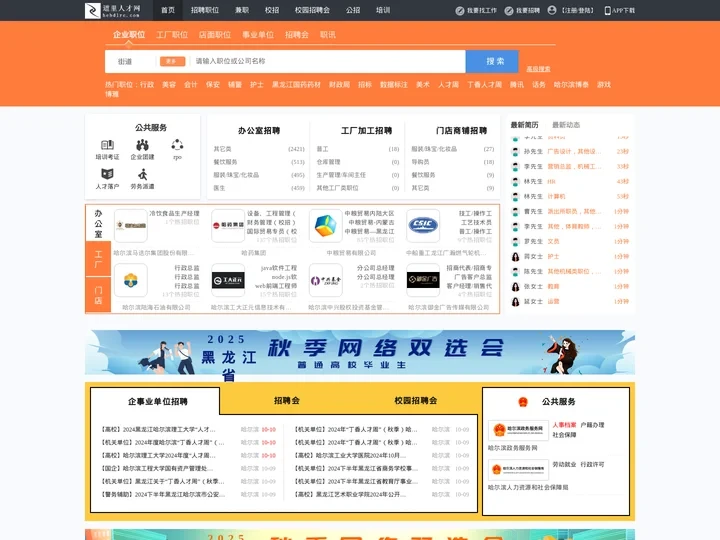The image size is (720, 540).
Task: Open the 招聘职位 nav item
Action: tap(205, 10)
